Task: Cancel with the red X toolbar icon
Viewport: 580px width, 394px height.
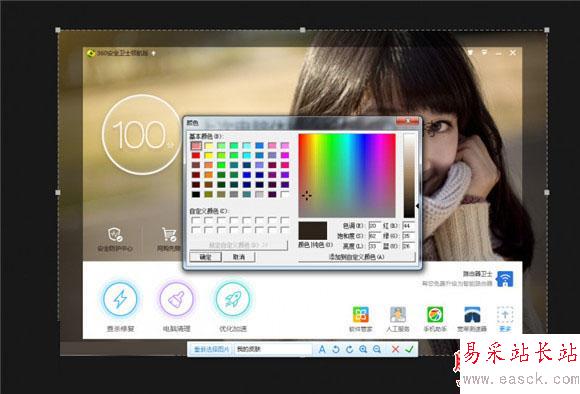Action: click(395, 349)
